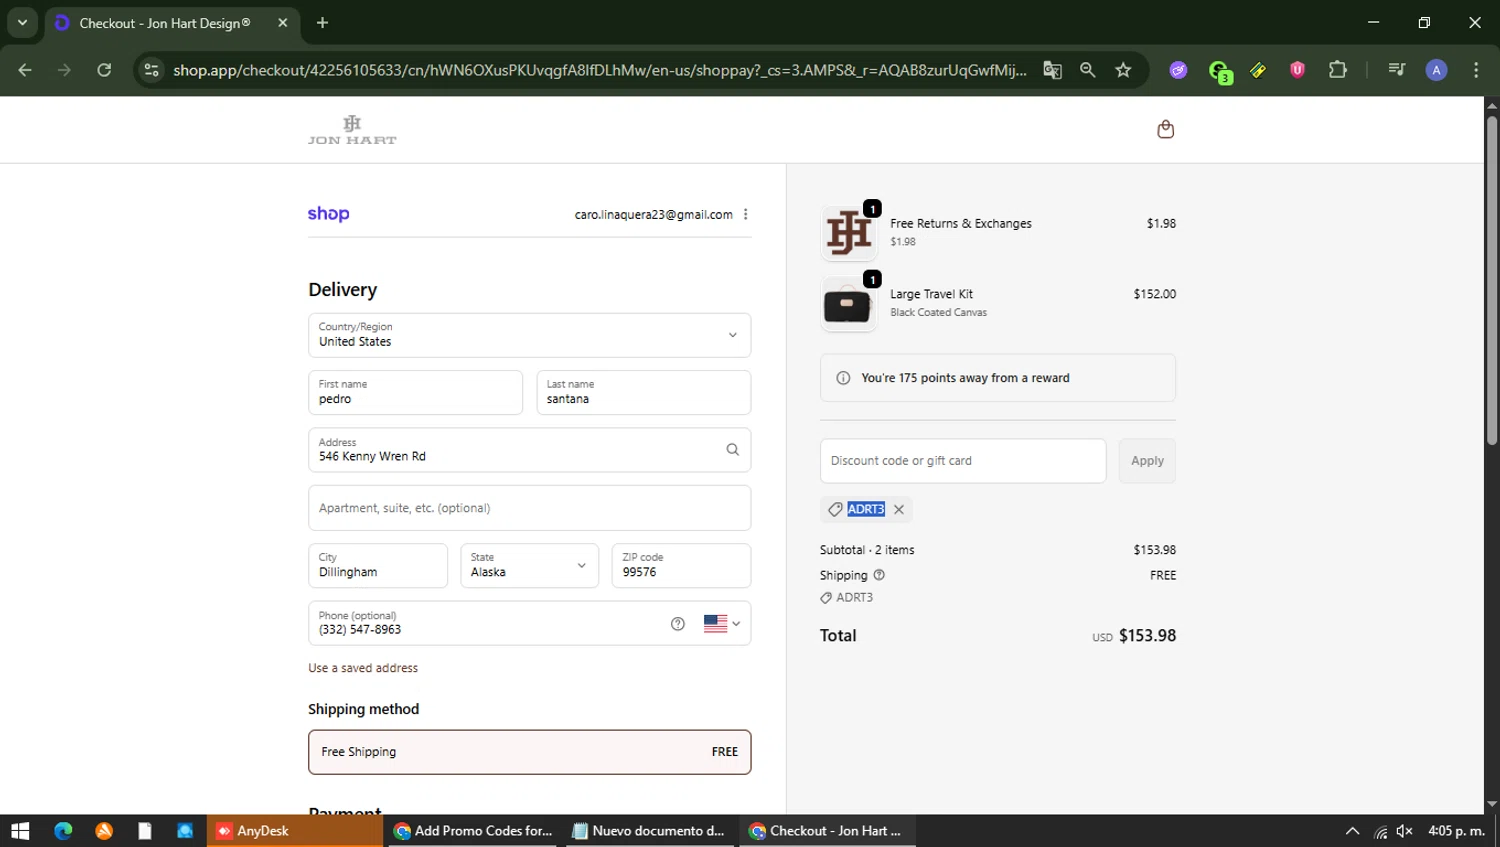Open the orange taskbar app icon
The image size is (1500, 847).
(104, 831)
